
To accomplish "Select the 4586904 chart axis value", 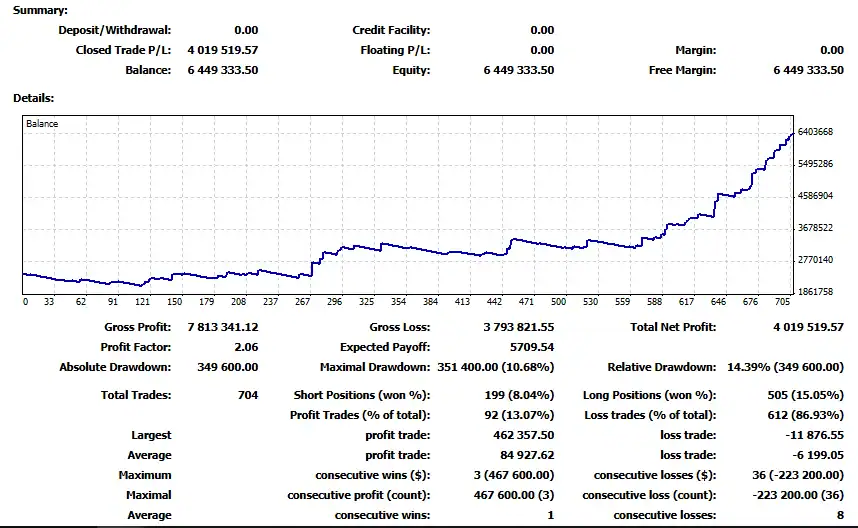I will (x=815, y=196).
